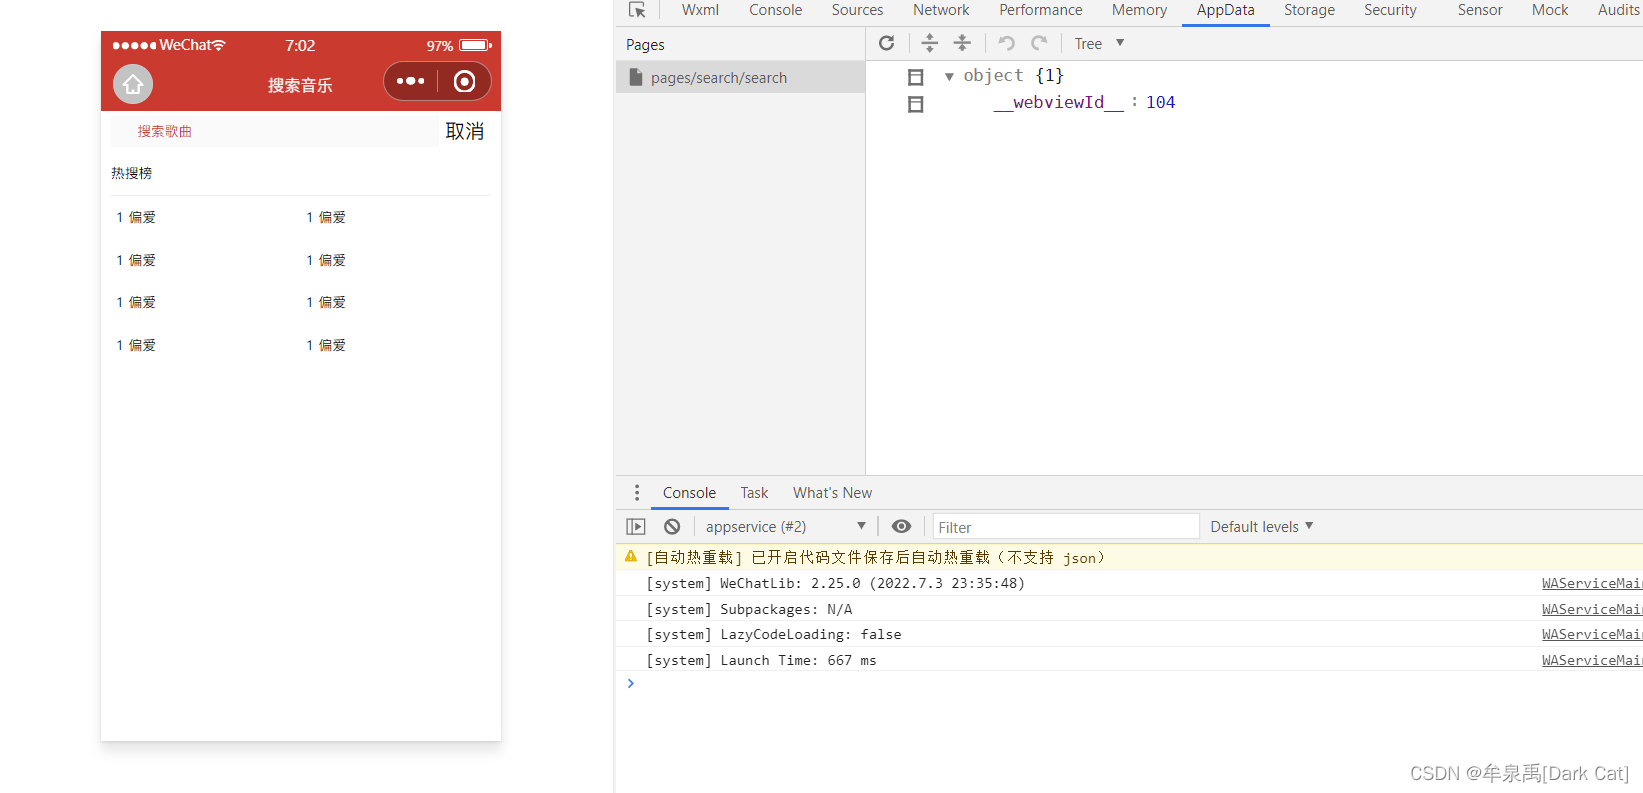Open the Default levels dropdown
Screen dimensions: 1643x793
[1261, 527]
